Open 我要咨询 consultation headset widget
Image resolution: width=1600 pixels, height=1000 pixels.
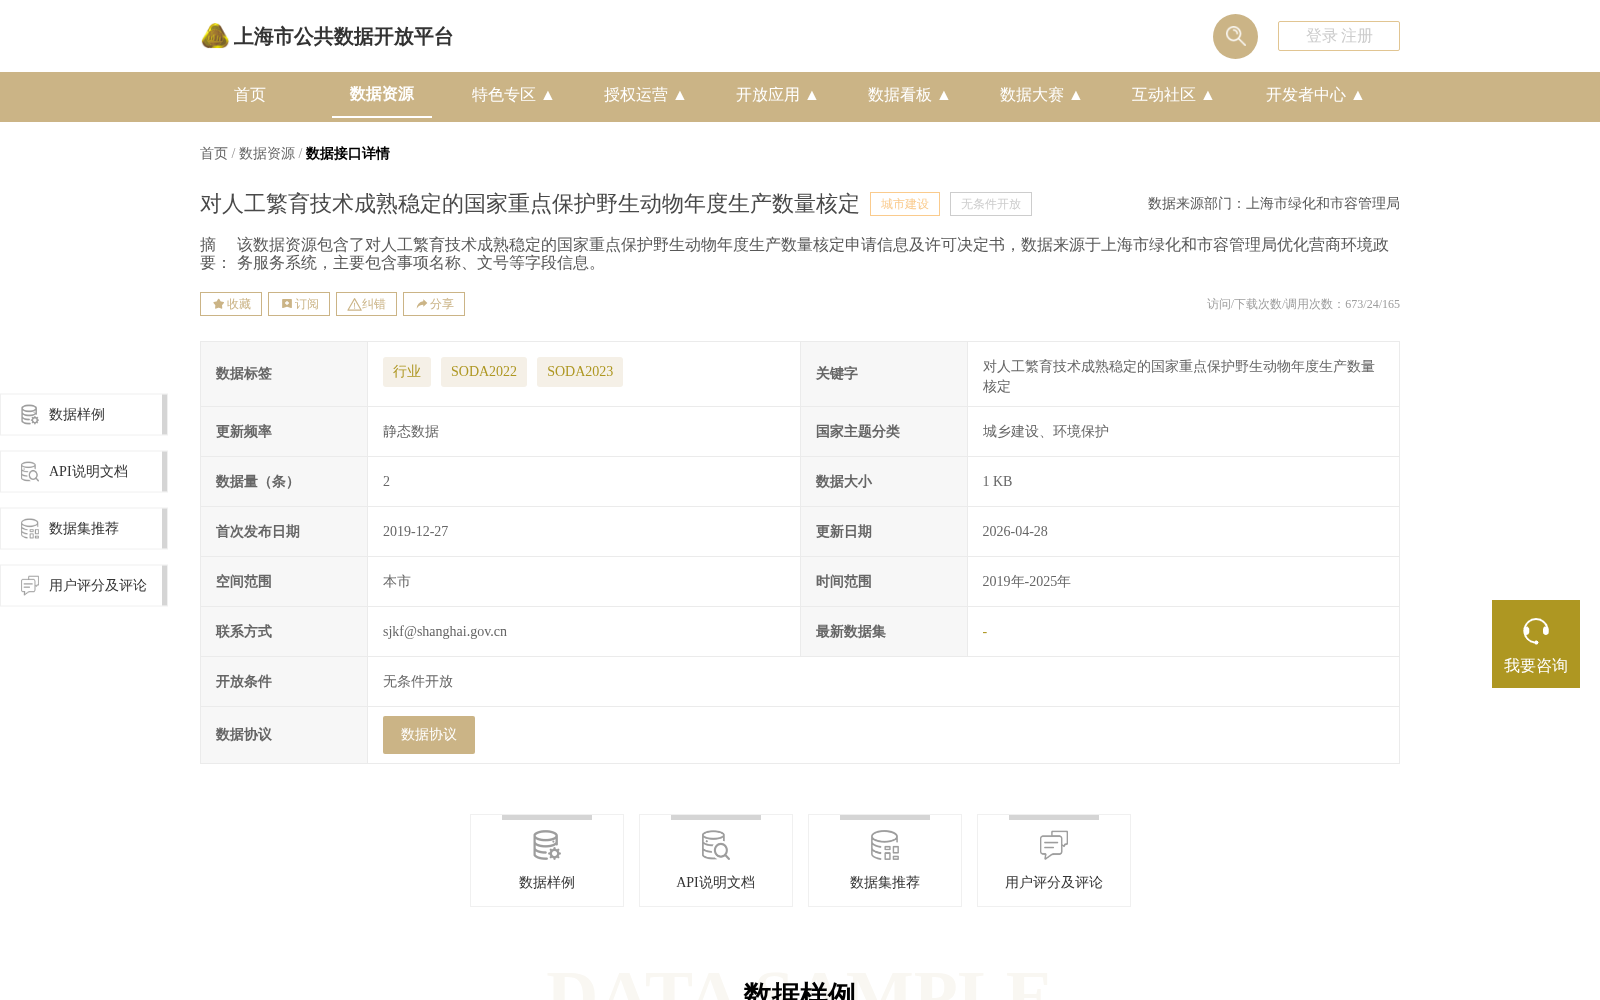[1536, 644]
